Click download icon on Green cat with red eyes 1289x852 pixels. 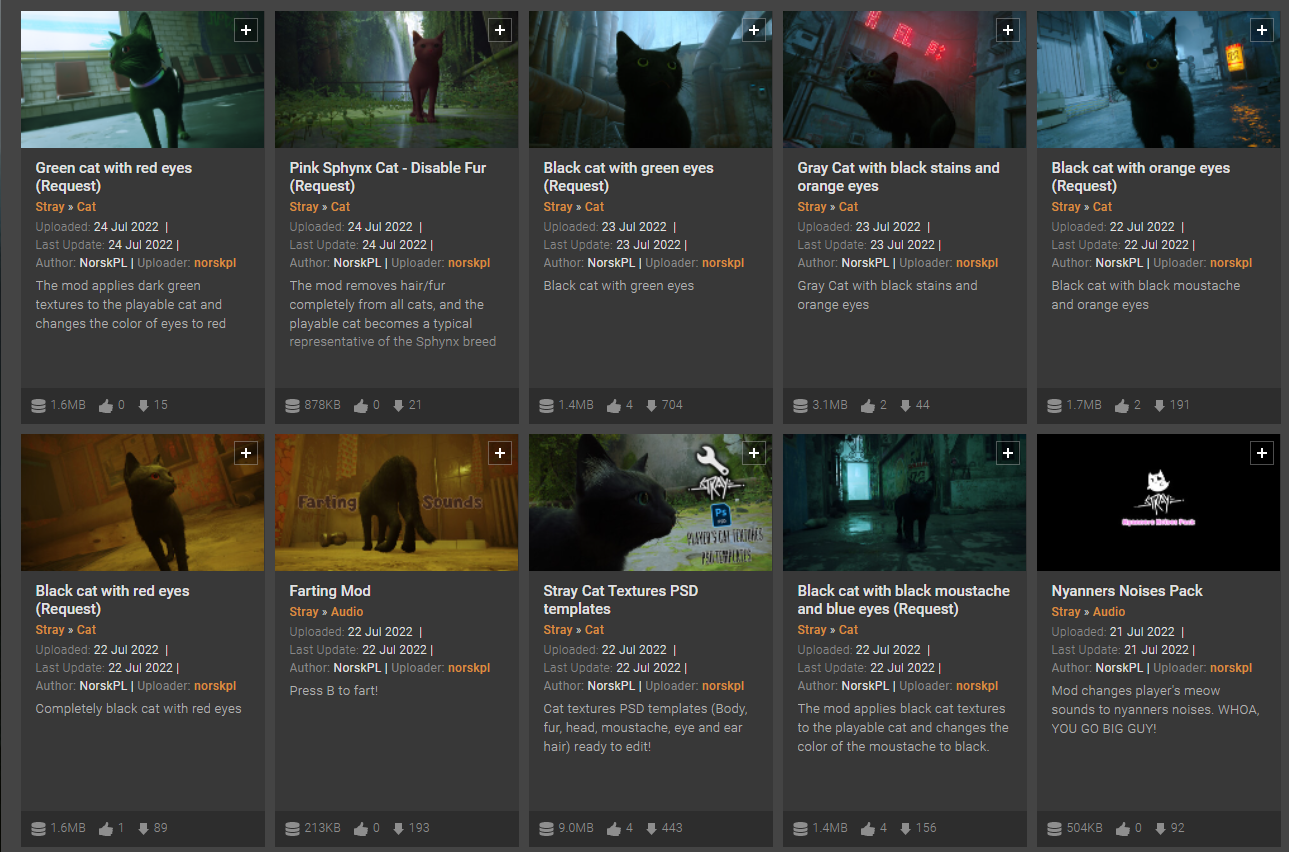143,406
